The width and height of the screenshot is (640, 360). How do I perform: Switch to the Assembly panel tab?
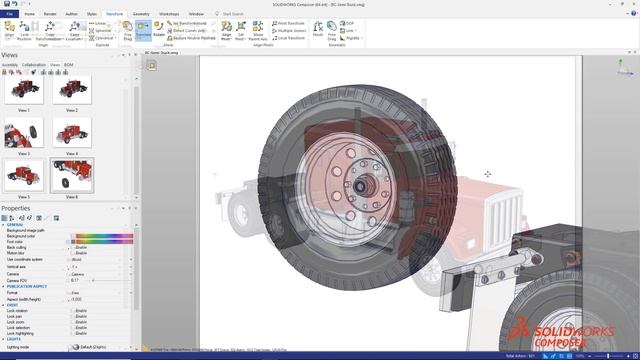10,65
